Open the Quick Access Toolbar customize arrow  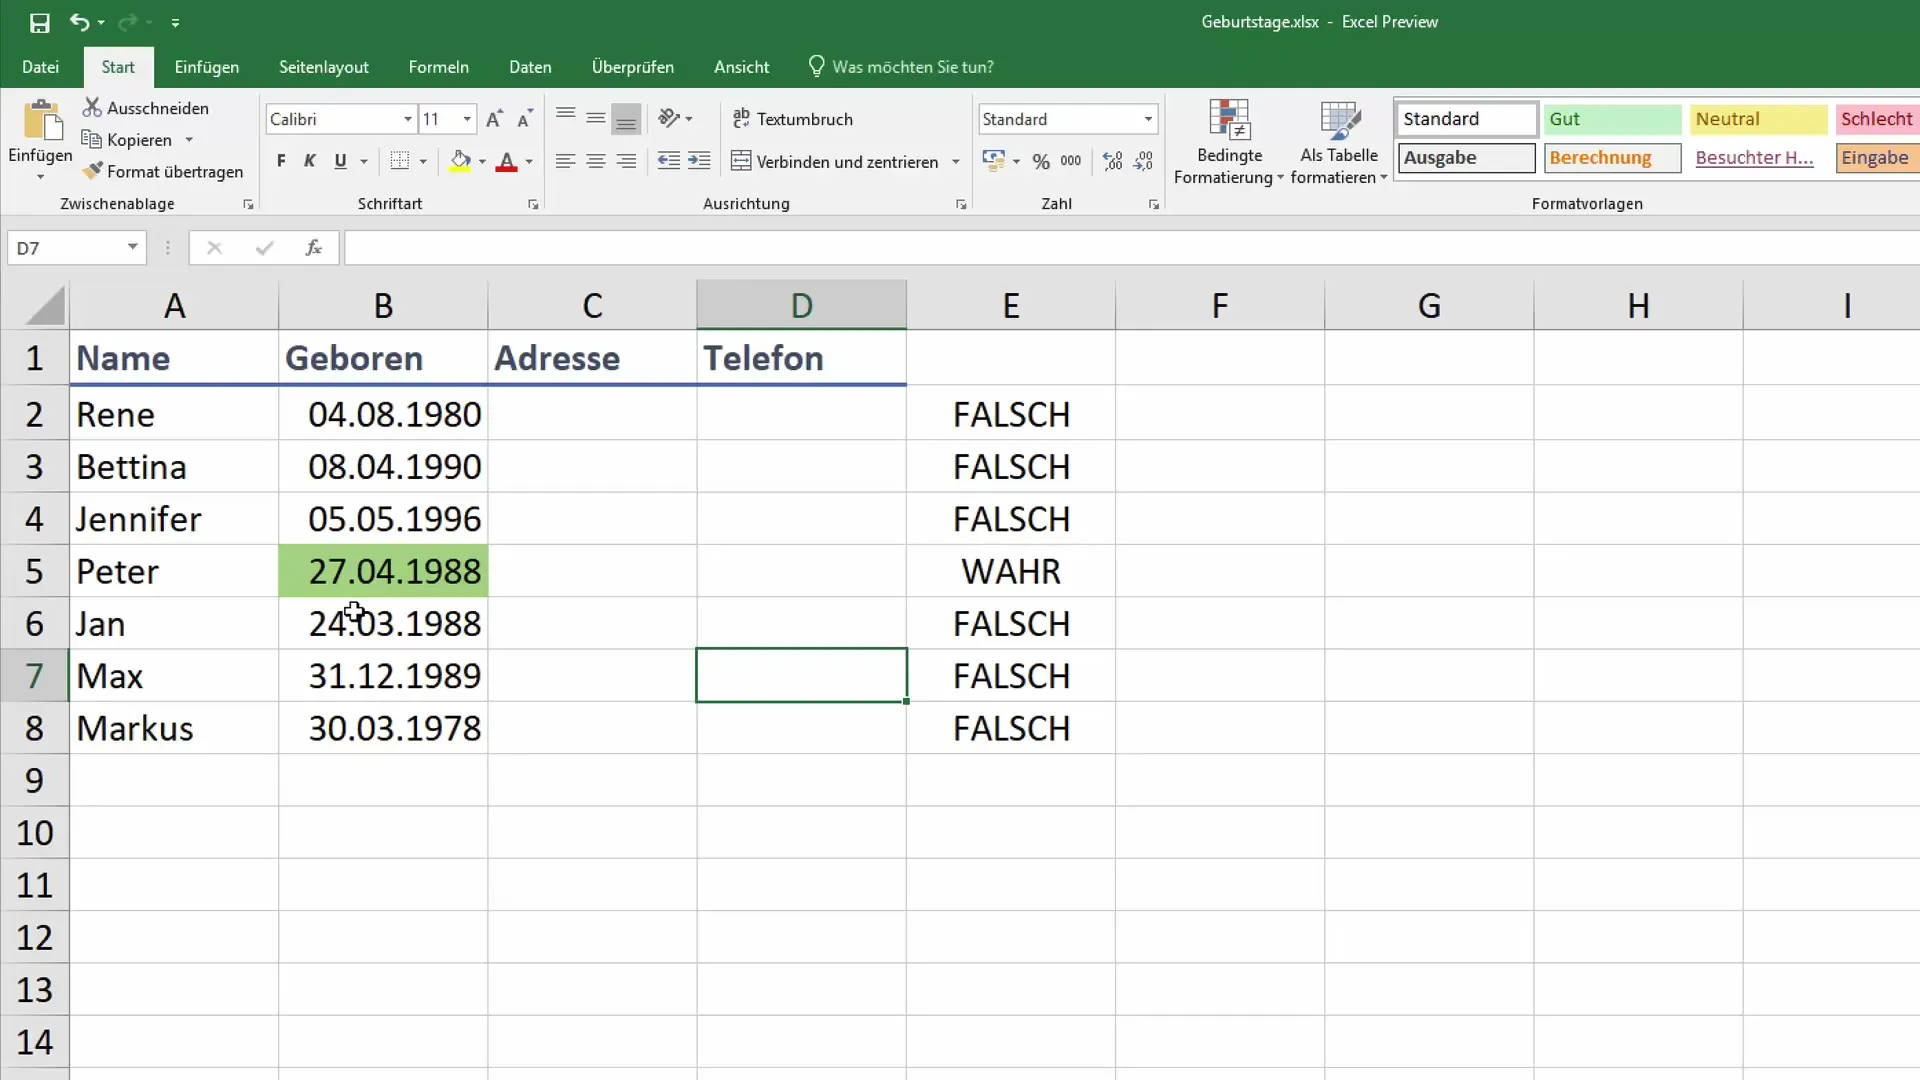[175, 22]
